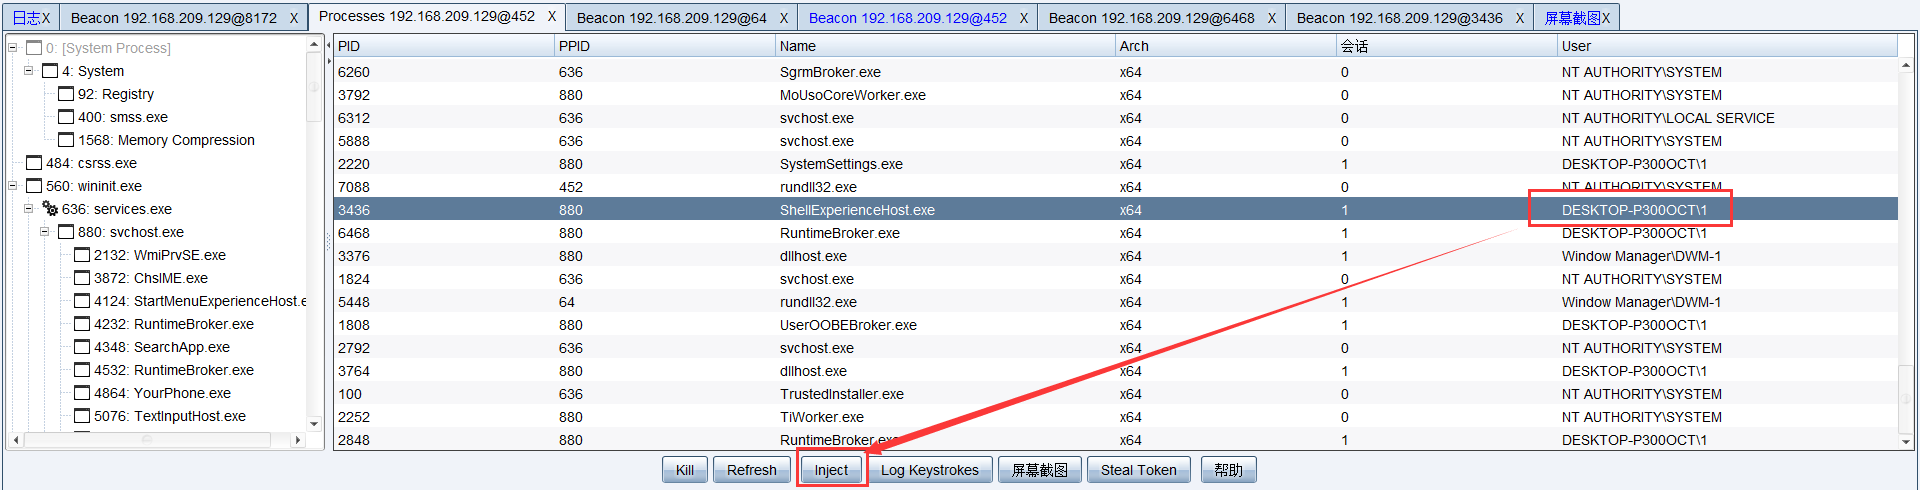
Task: Click the process icon beside 400: smss.exe
Action: point(66,117)
